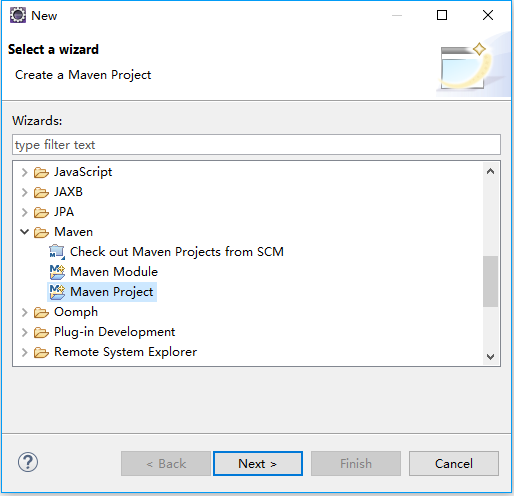
Task: Click the scroll down arrow in wizard list
Action: point(490,357)
